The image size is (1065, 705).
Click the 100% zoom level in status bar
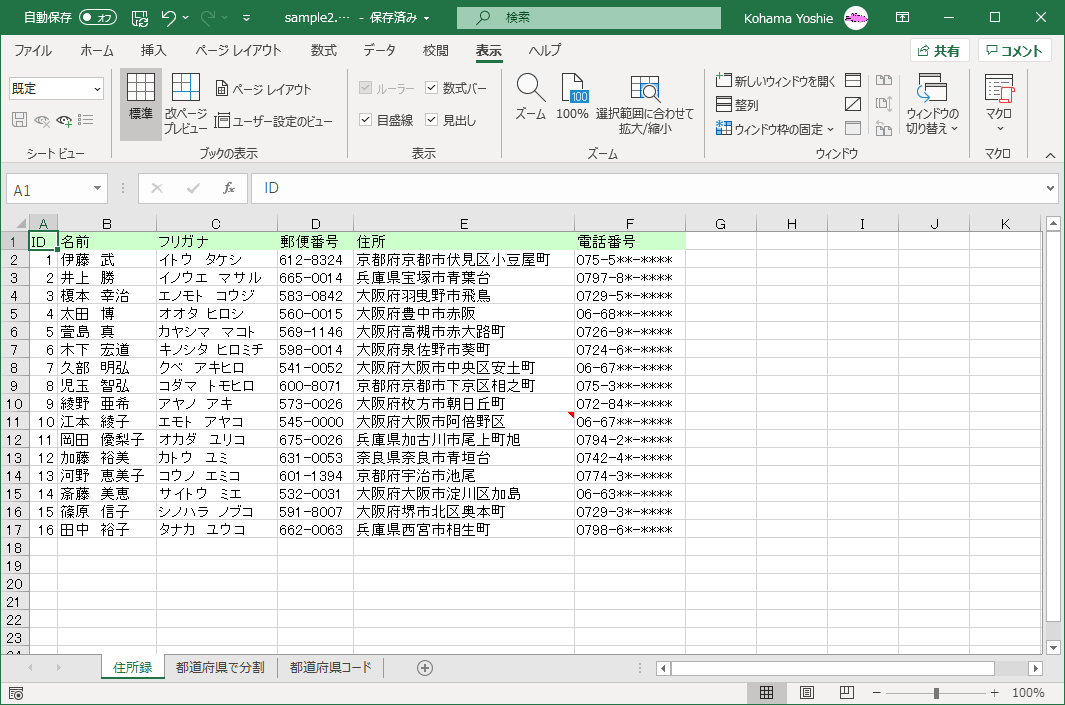(1028, 693)
